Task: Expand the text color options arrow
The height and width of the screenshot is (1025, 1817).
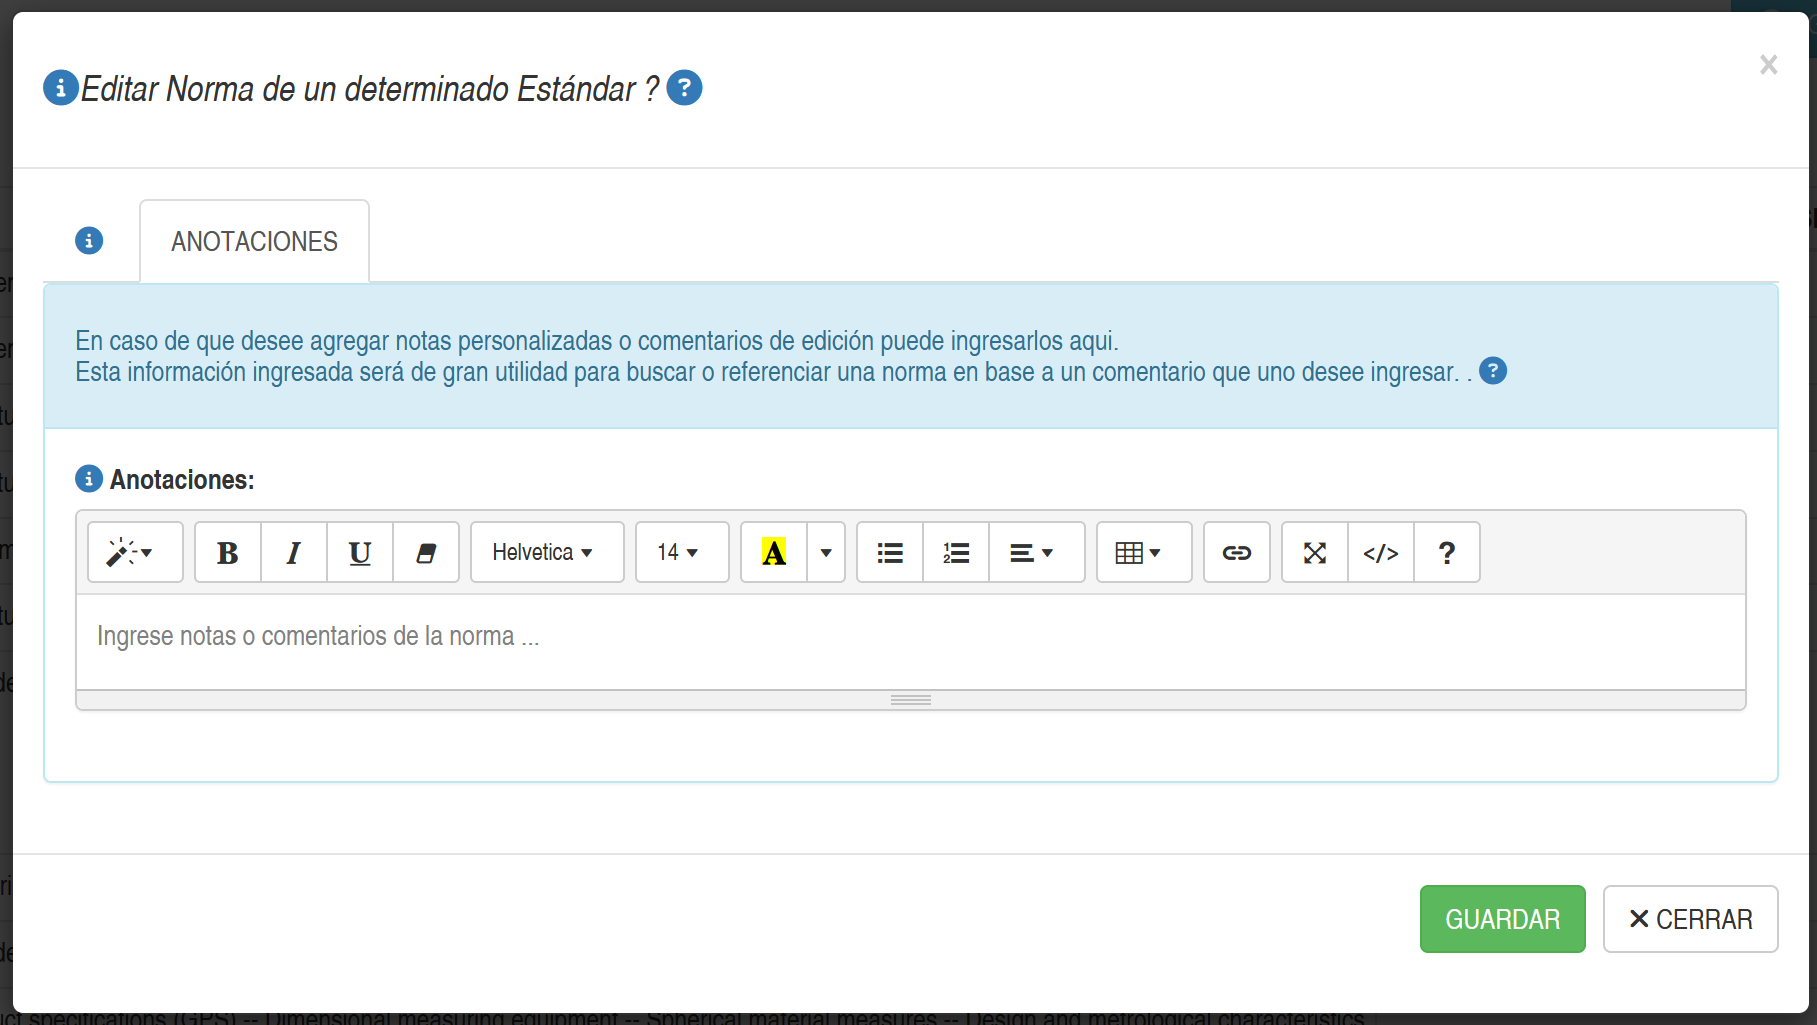Action: (826, 553)
